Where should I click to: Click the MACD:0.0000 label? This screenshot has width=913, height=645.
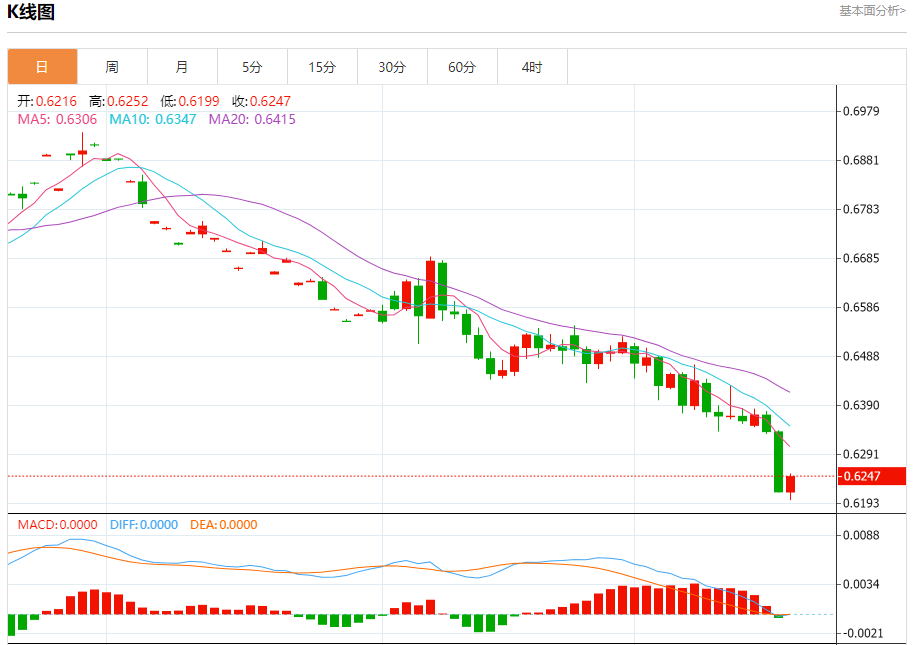pyautogui.click(x=57, y=524)
